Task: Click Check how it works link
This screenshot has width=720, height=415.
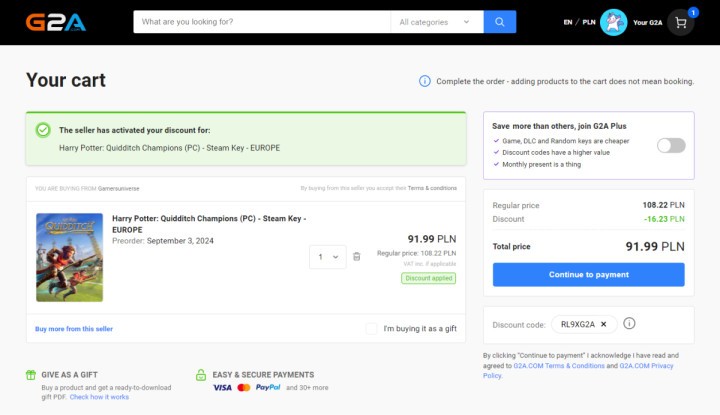Action: point(99,397)
